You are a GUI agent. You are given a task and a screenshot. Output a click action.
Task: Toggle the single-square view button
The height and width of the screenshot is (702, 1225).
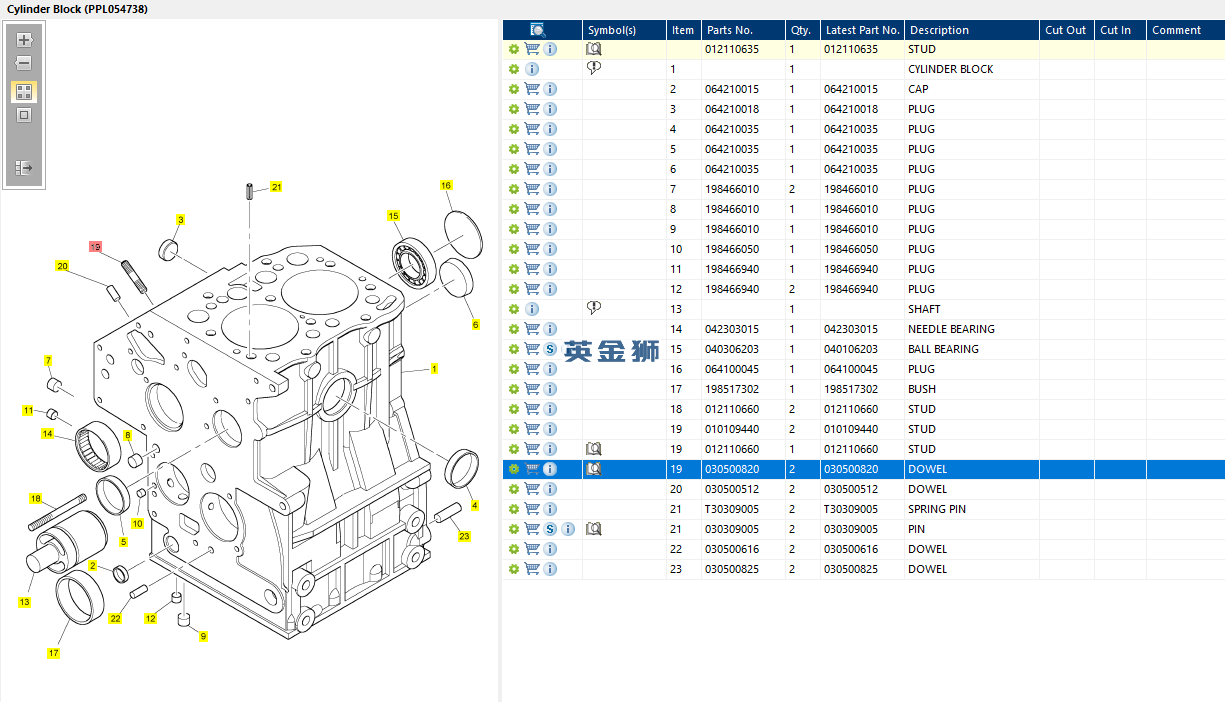coord(24,115)
